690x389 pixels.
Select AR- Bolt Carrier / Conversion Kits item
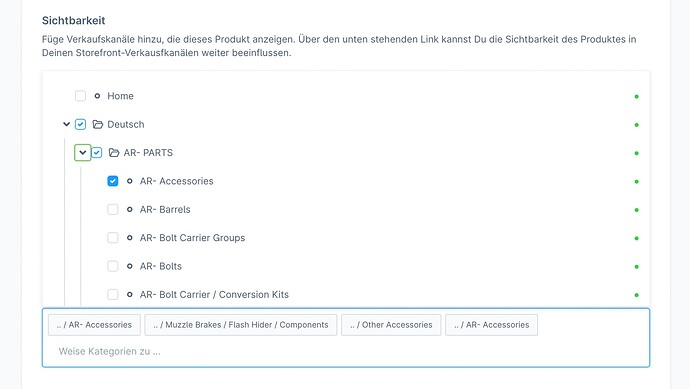pos(214,294)
